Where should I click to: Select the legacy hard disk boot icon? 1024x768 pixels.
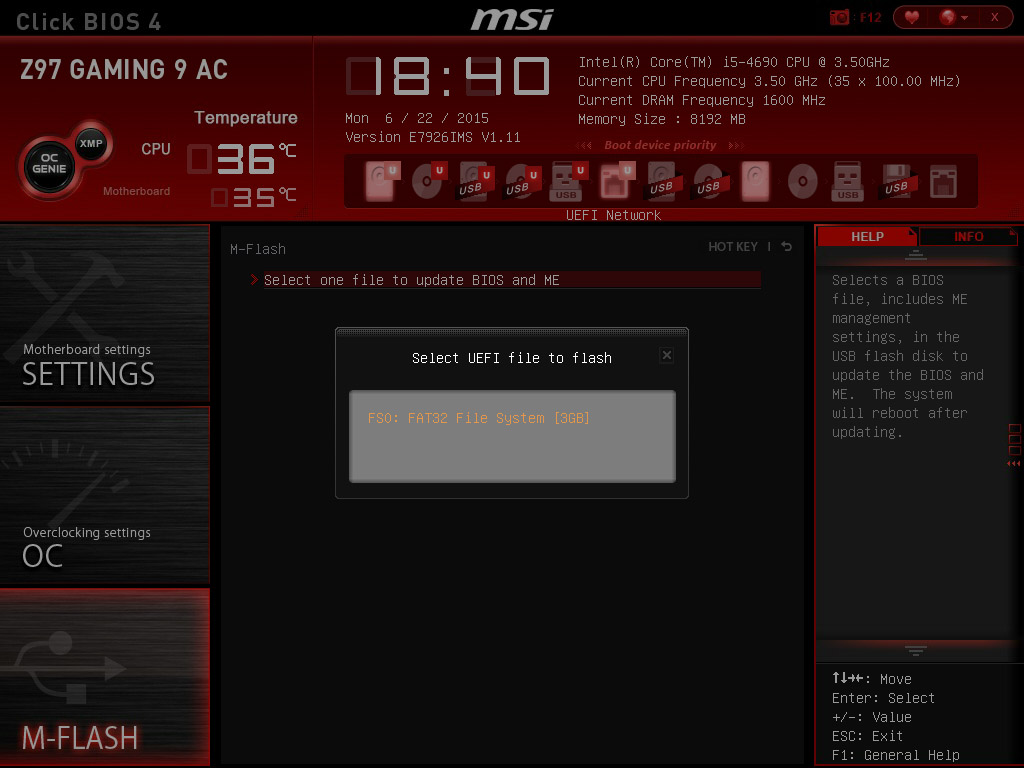[x=756, y=181]
